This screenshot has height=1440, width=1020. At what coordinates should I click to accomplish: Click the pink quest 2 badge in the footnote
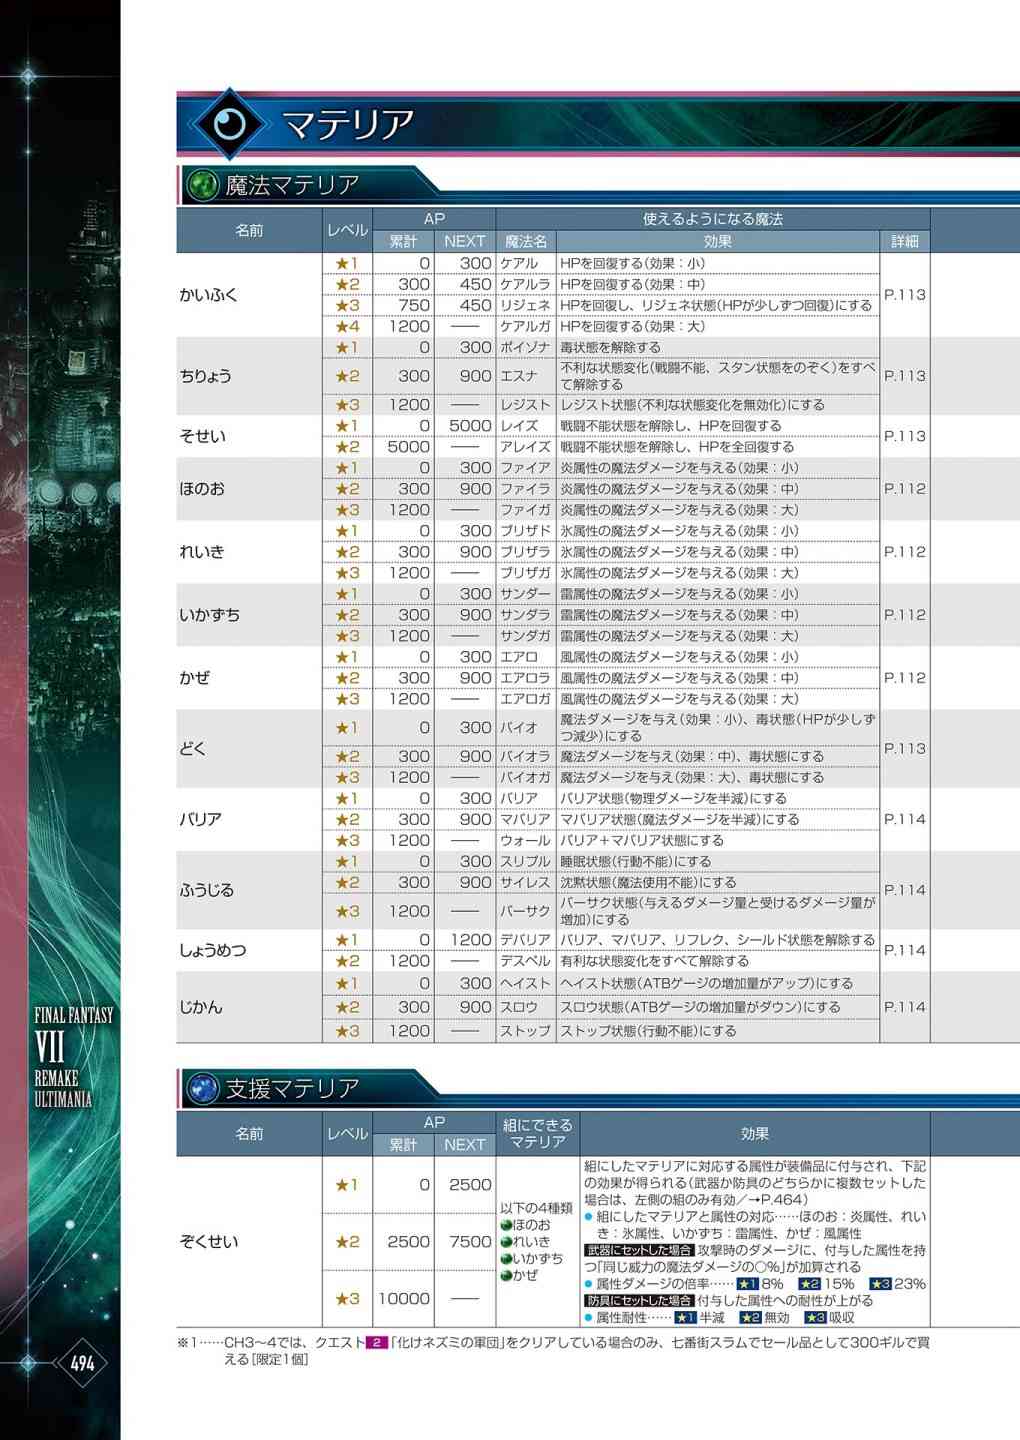coord(377,1343)
